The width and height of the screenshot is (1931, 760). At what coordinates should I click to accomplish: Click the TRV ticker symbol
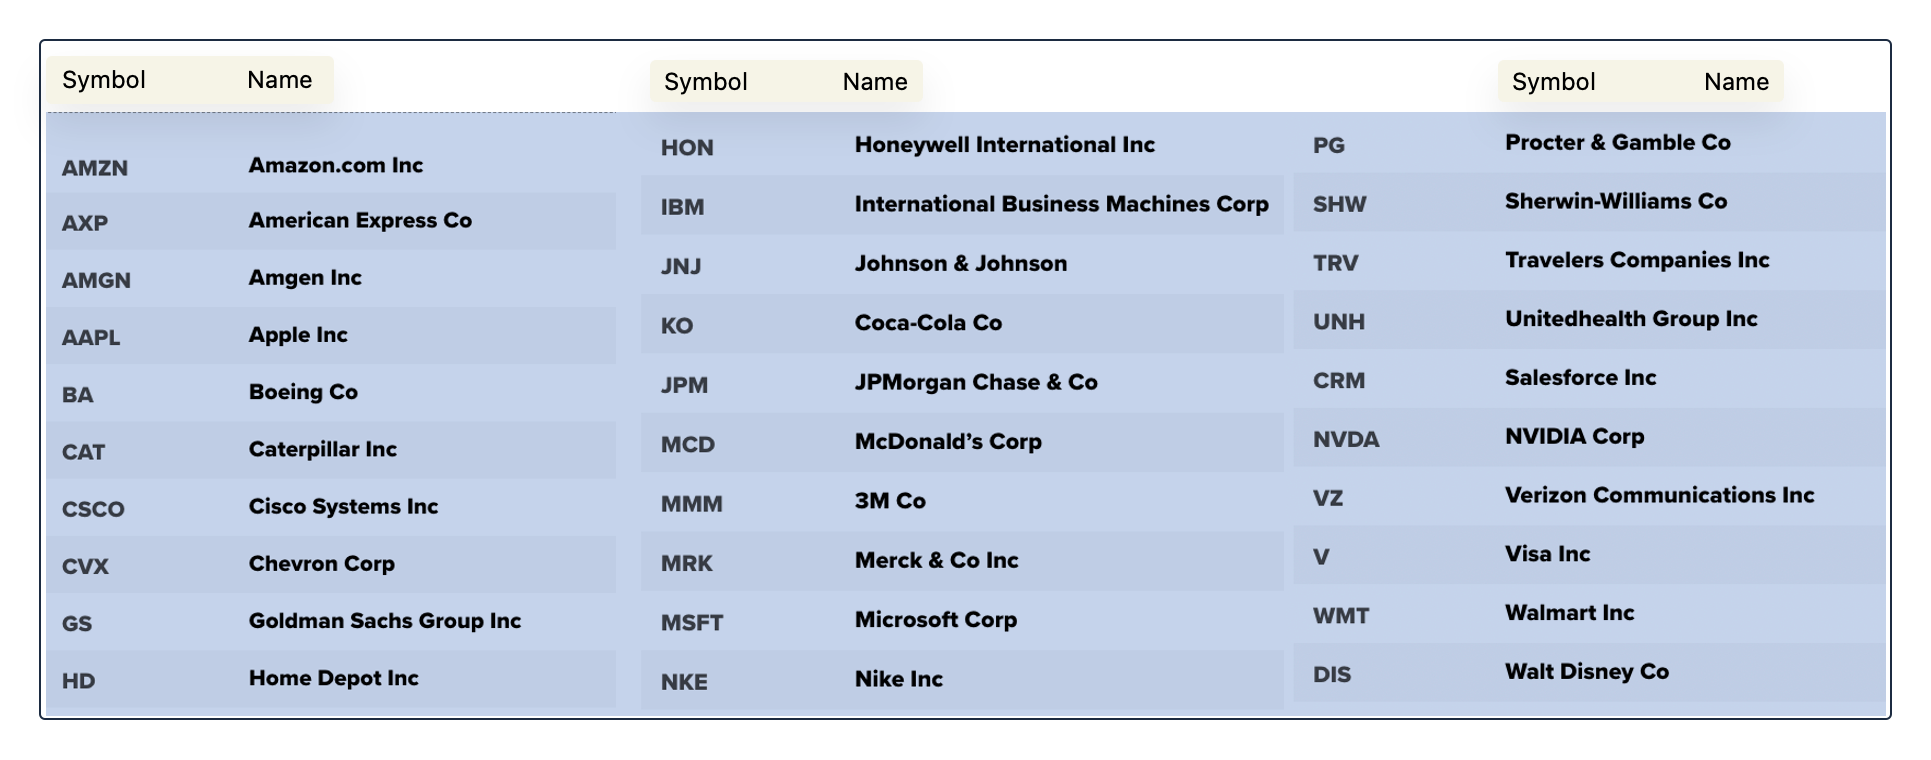pos(1336,263)
